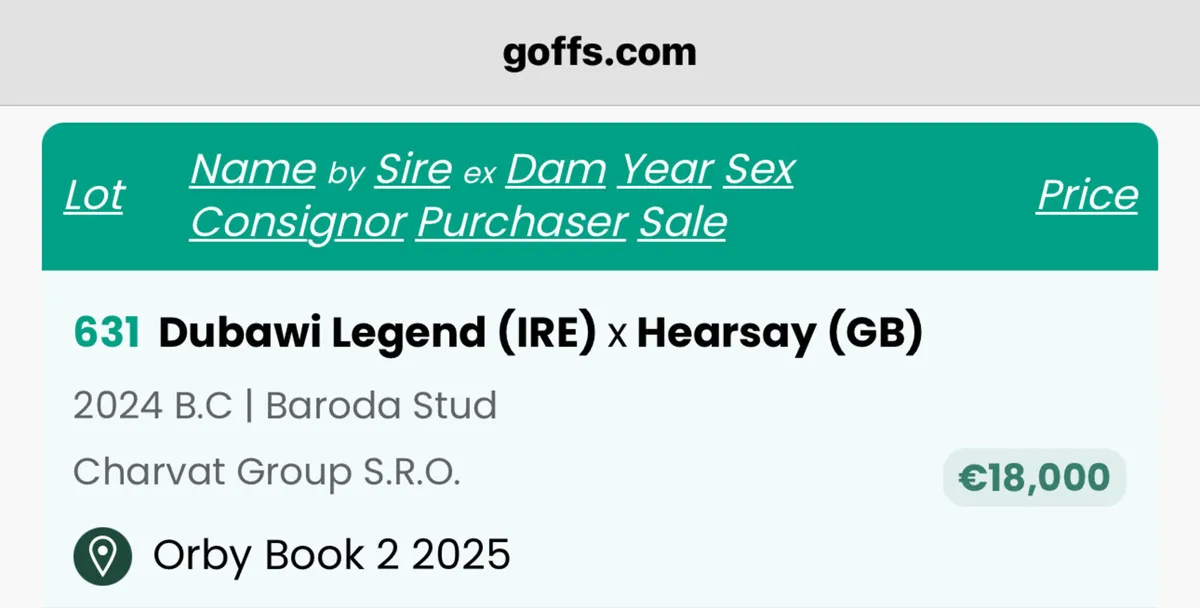Open the Orby Book 2 2025 sale
The width and height of the screenshot is (1200, 608).
[331, 555]
